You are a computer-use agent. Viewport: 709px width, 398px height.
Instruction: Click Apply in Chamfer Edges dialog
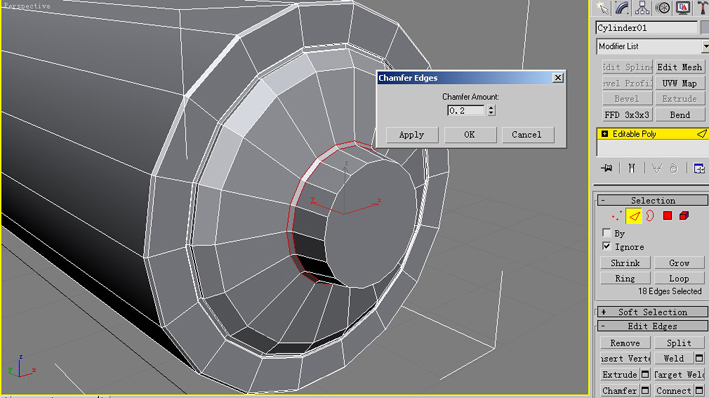pyautogui.click(x=412, y=135)
